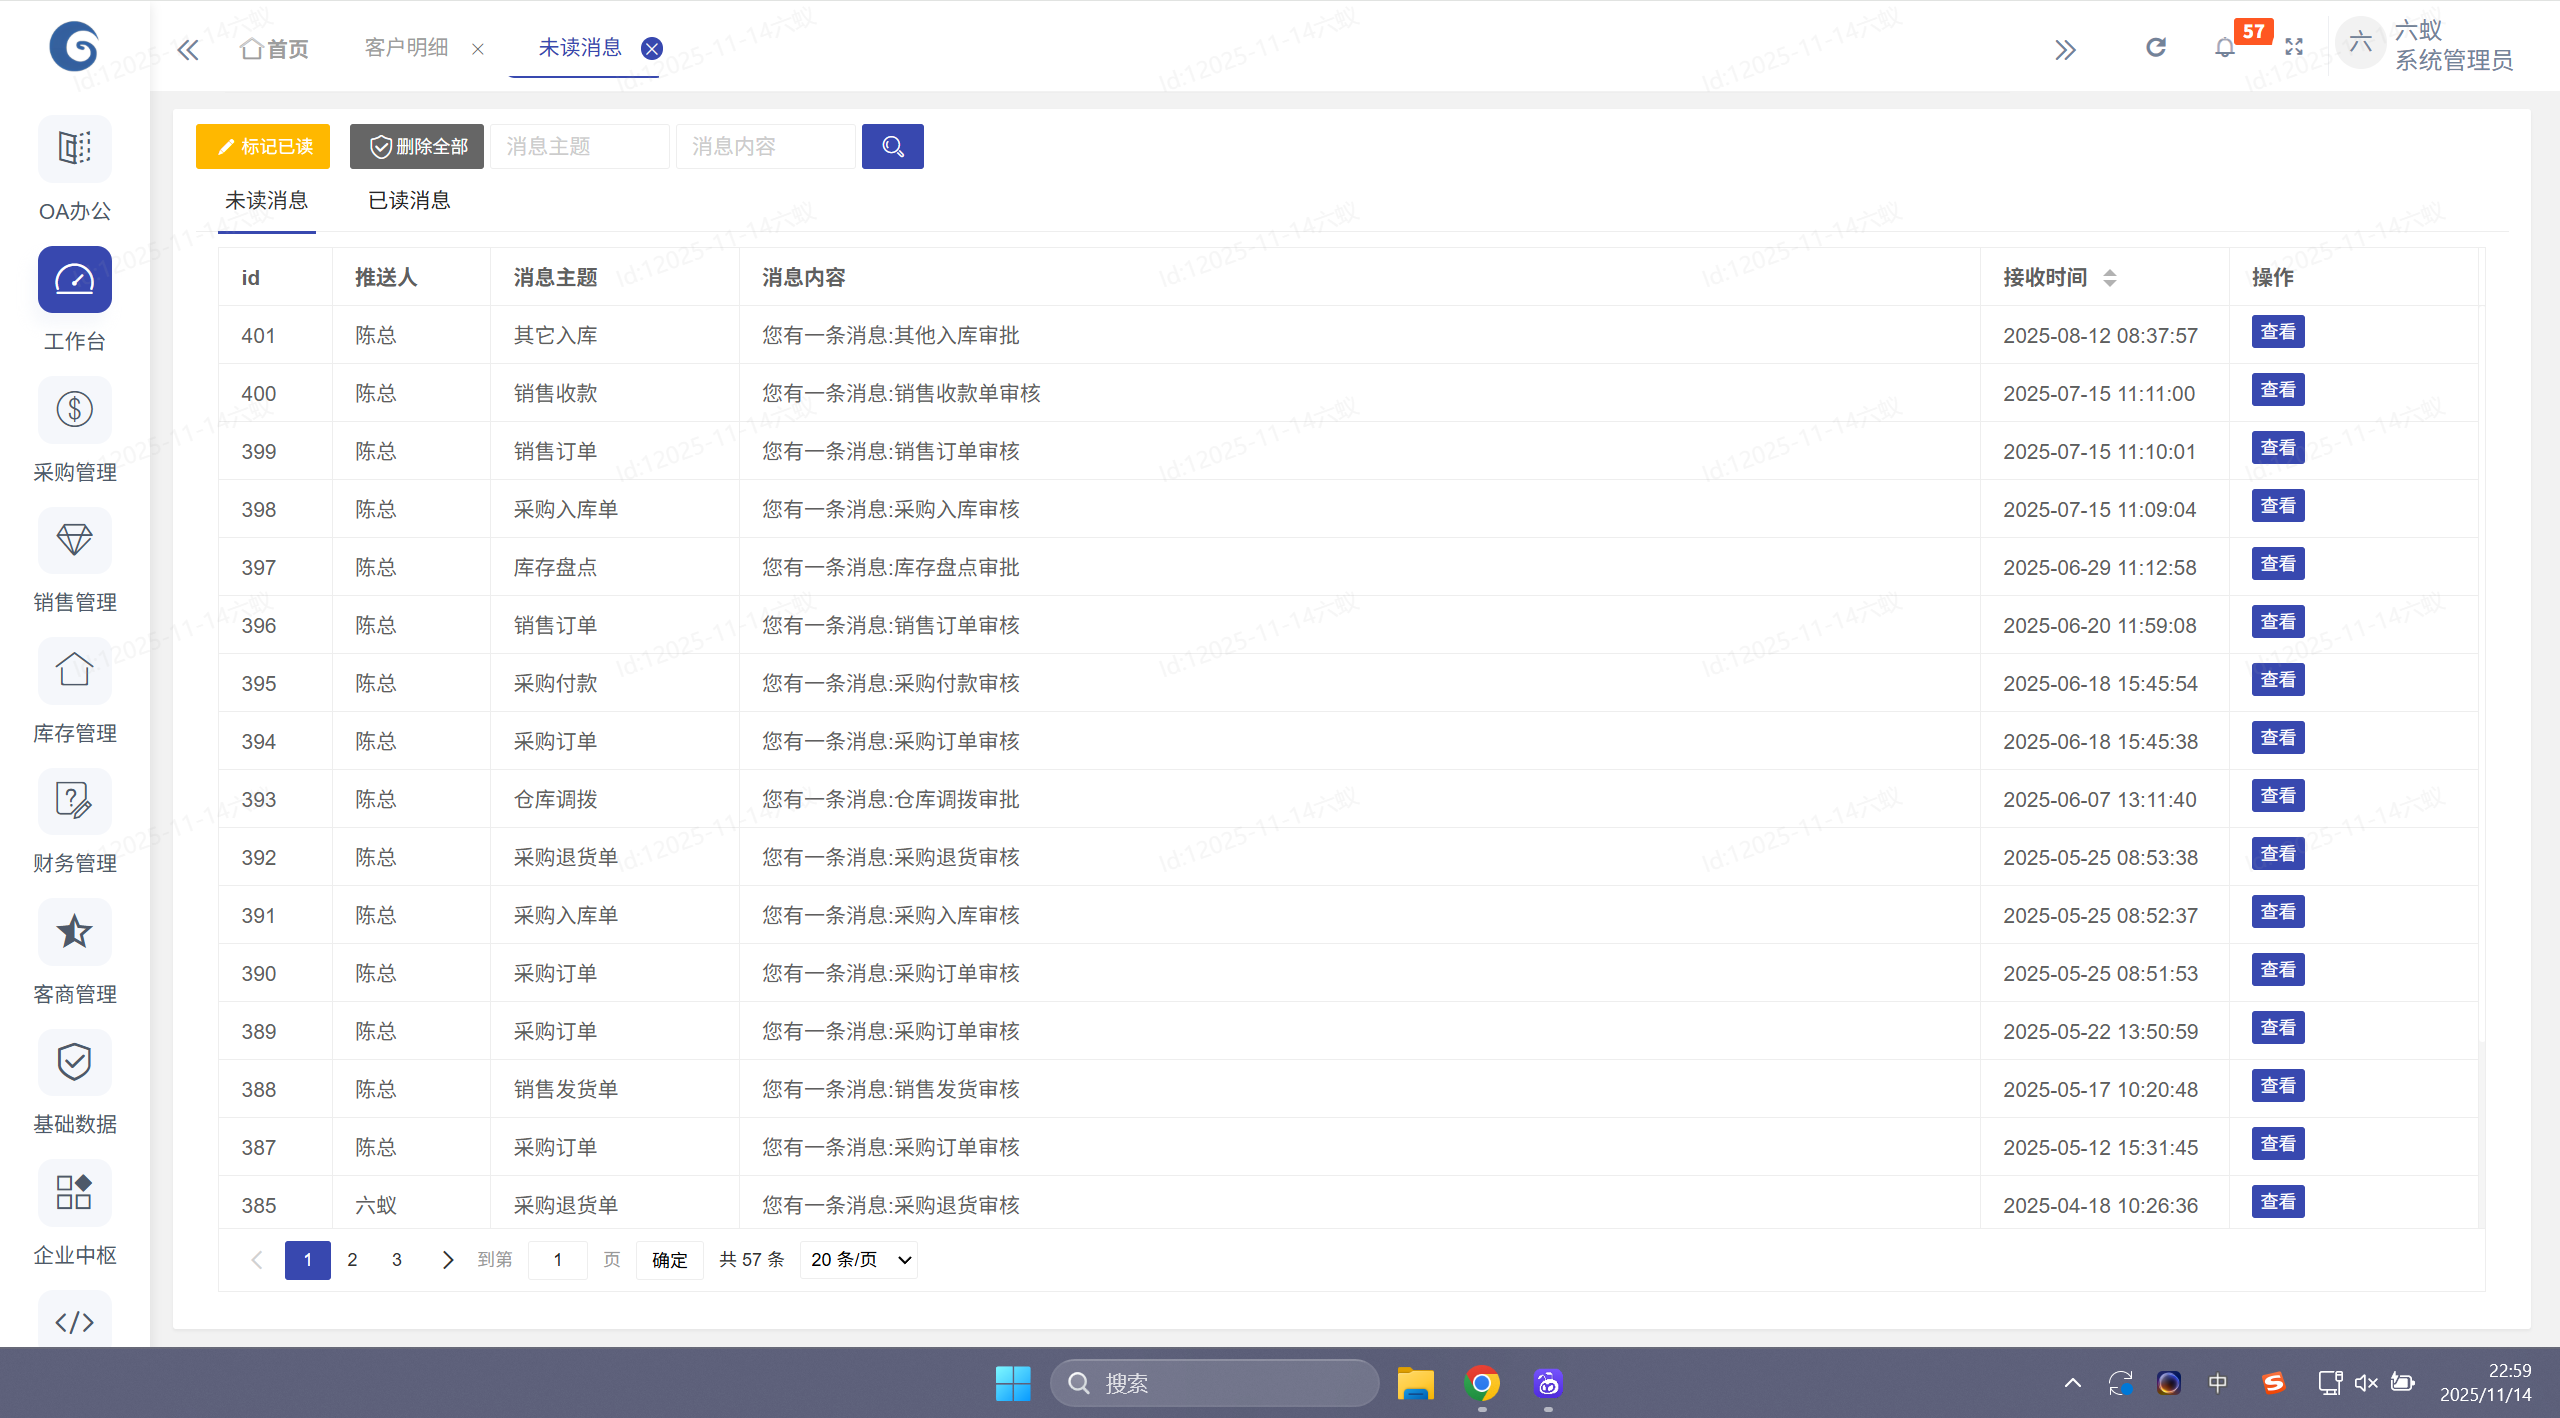Click the blue search magnifier button
Screen dimensions: 2560x1418
pyautogui.click(x=892, y=147)
